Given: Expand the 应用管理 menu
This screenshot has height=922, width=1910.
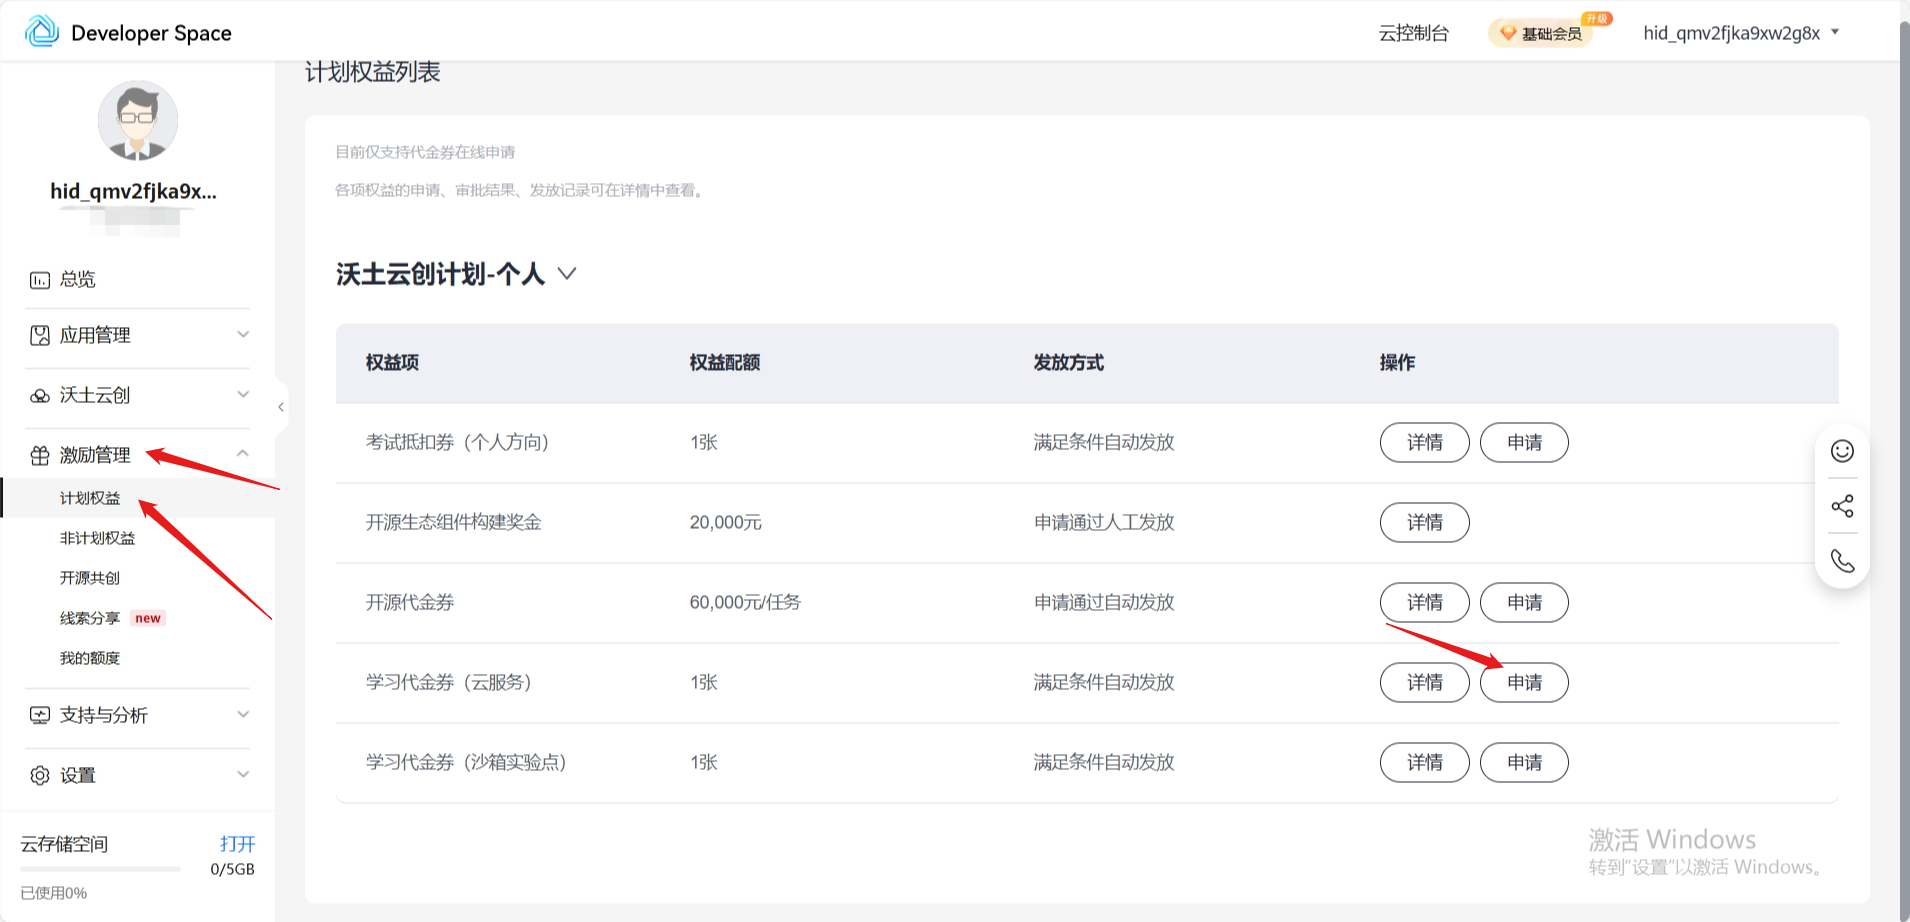Looking at the screenshot, I should (x=137, y=335).
